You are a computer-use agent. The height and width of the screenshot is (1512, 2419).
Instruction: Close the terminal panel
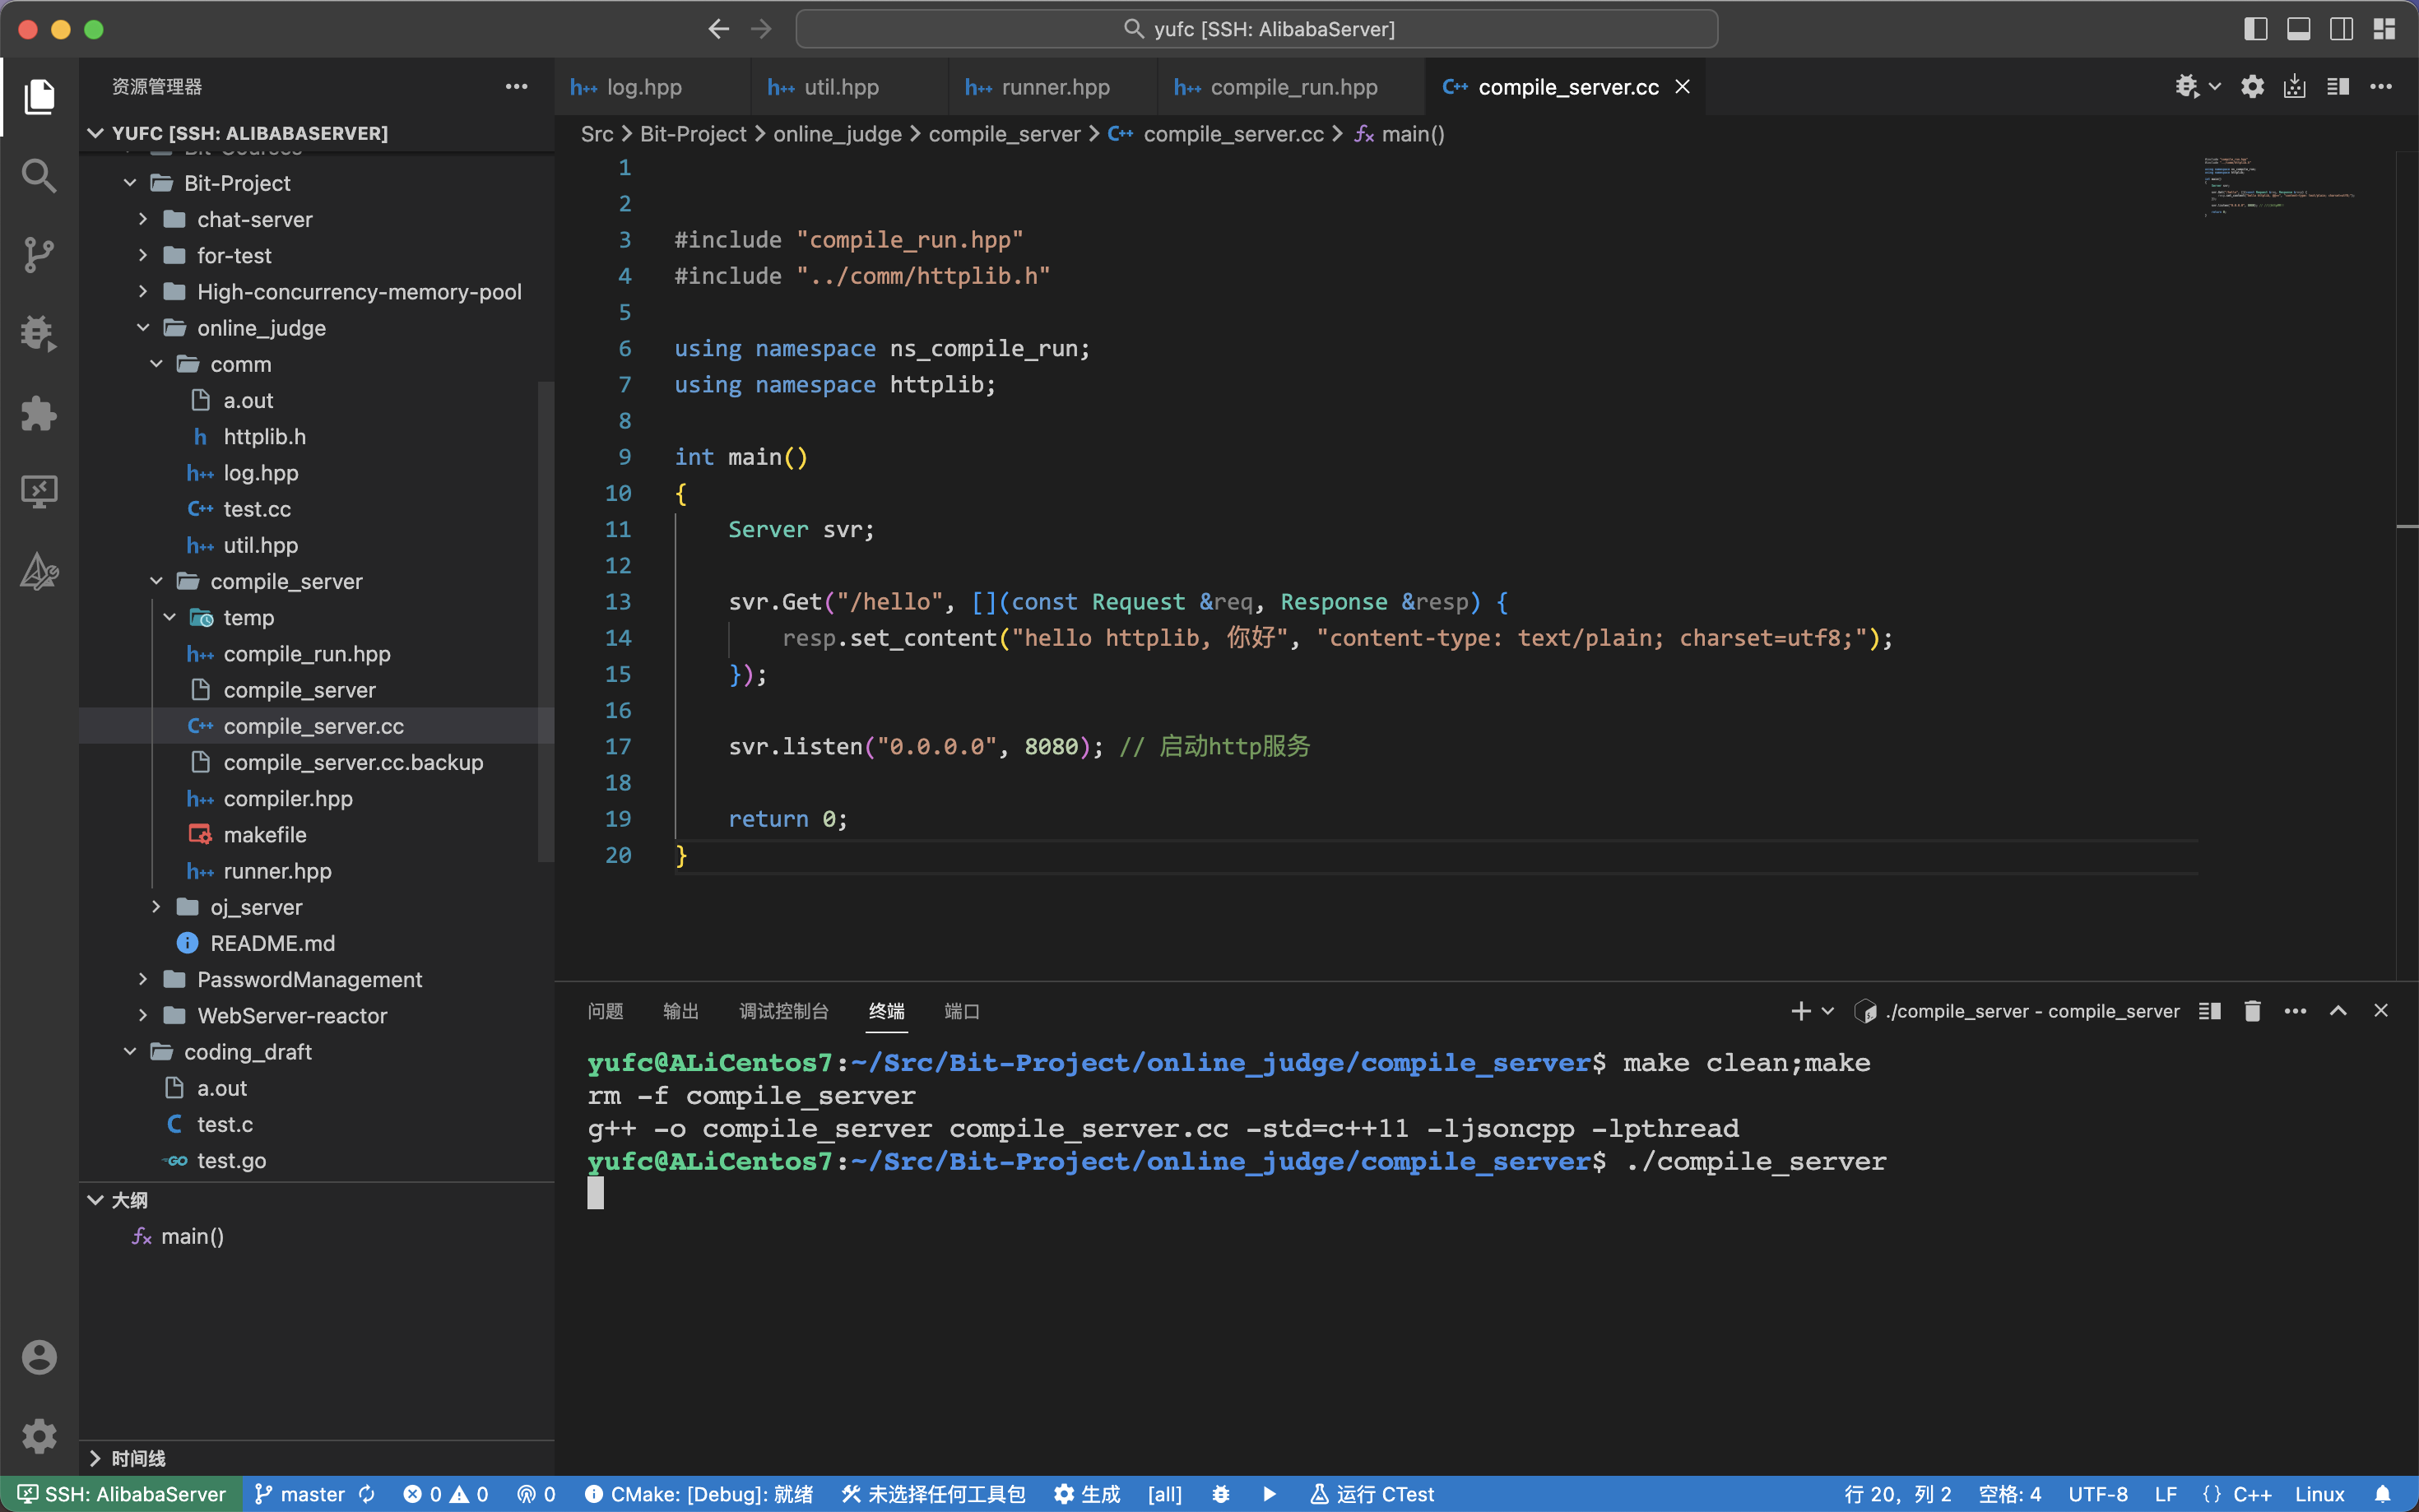(x=2381, y=1011)
